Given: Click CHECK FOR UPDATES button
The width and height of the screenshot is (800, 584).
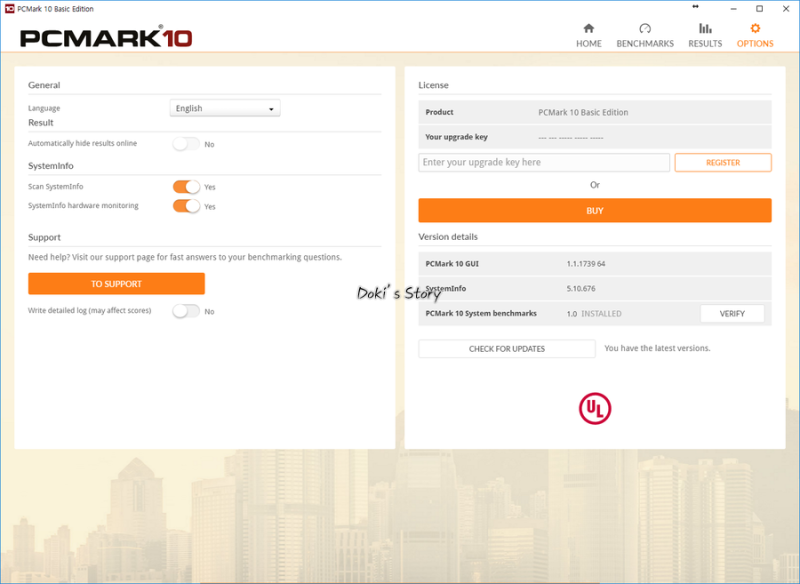Looking at the screenshot, I should (507, 349).
